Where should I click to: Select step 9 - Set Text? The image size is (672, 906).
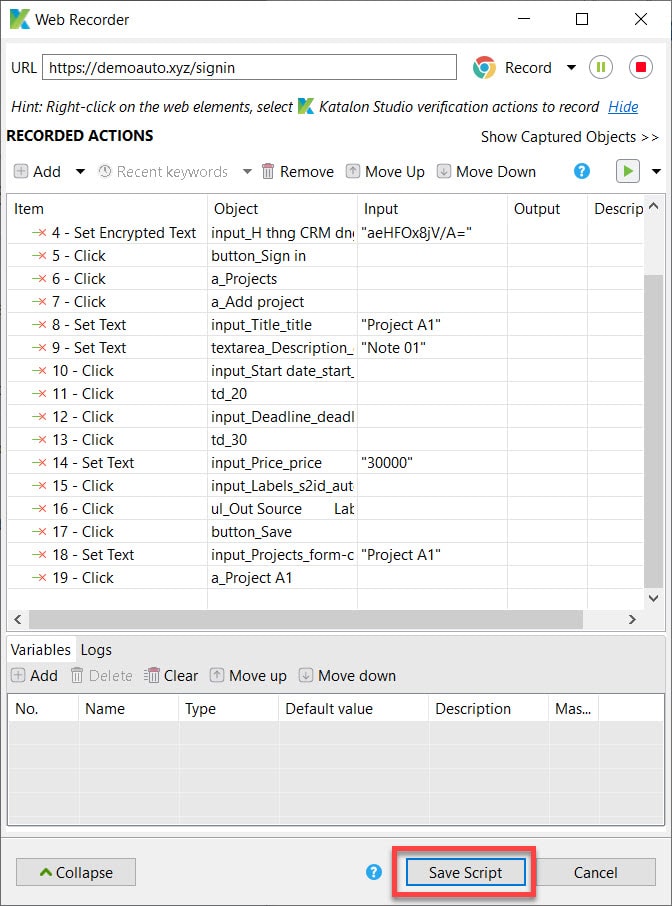tap(325, 348)
